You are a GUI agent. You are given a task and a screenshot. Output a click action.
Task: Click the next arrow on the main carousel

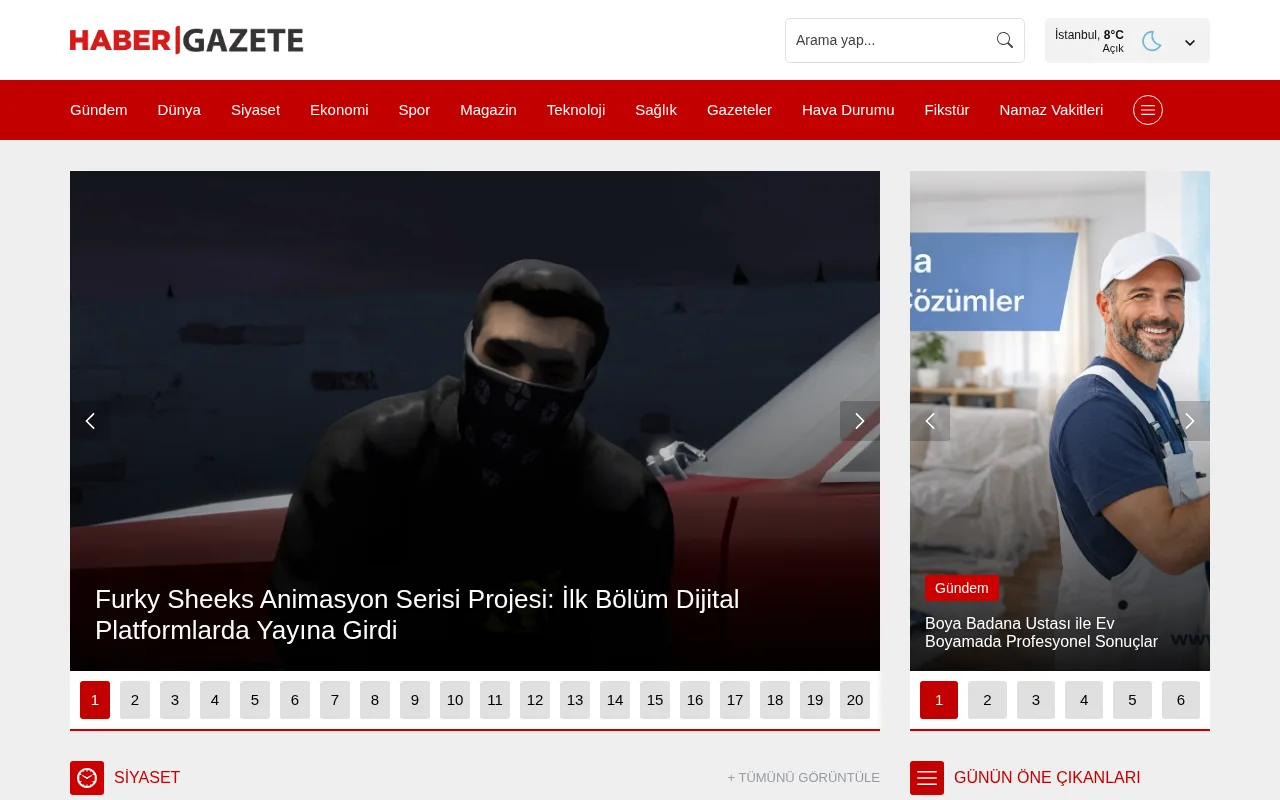(859, 421)
